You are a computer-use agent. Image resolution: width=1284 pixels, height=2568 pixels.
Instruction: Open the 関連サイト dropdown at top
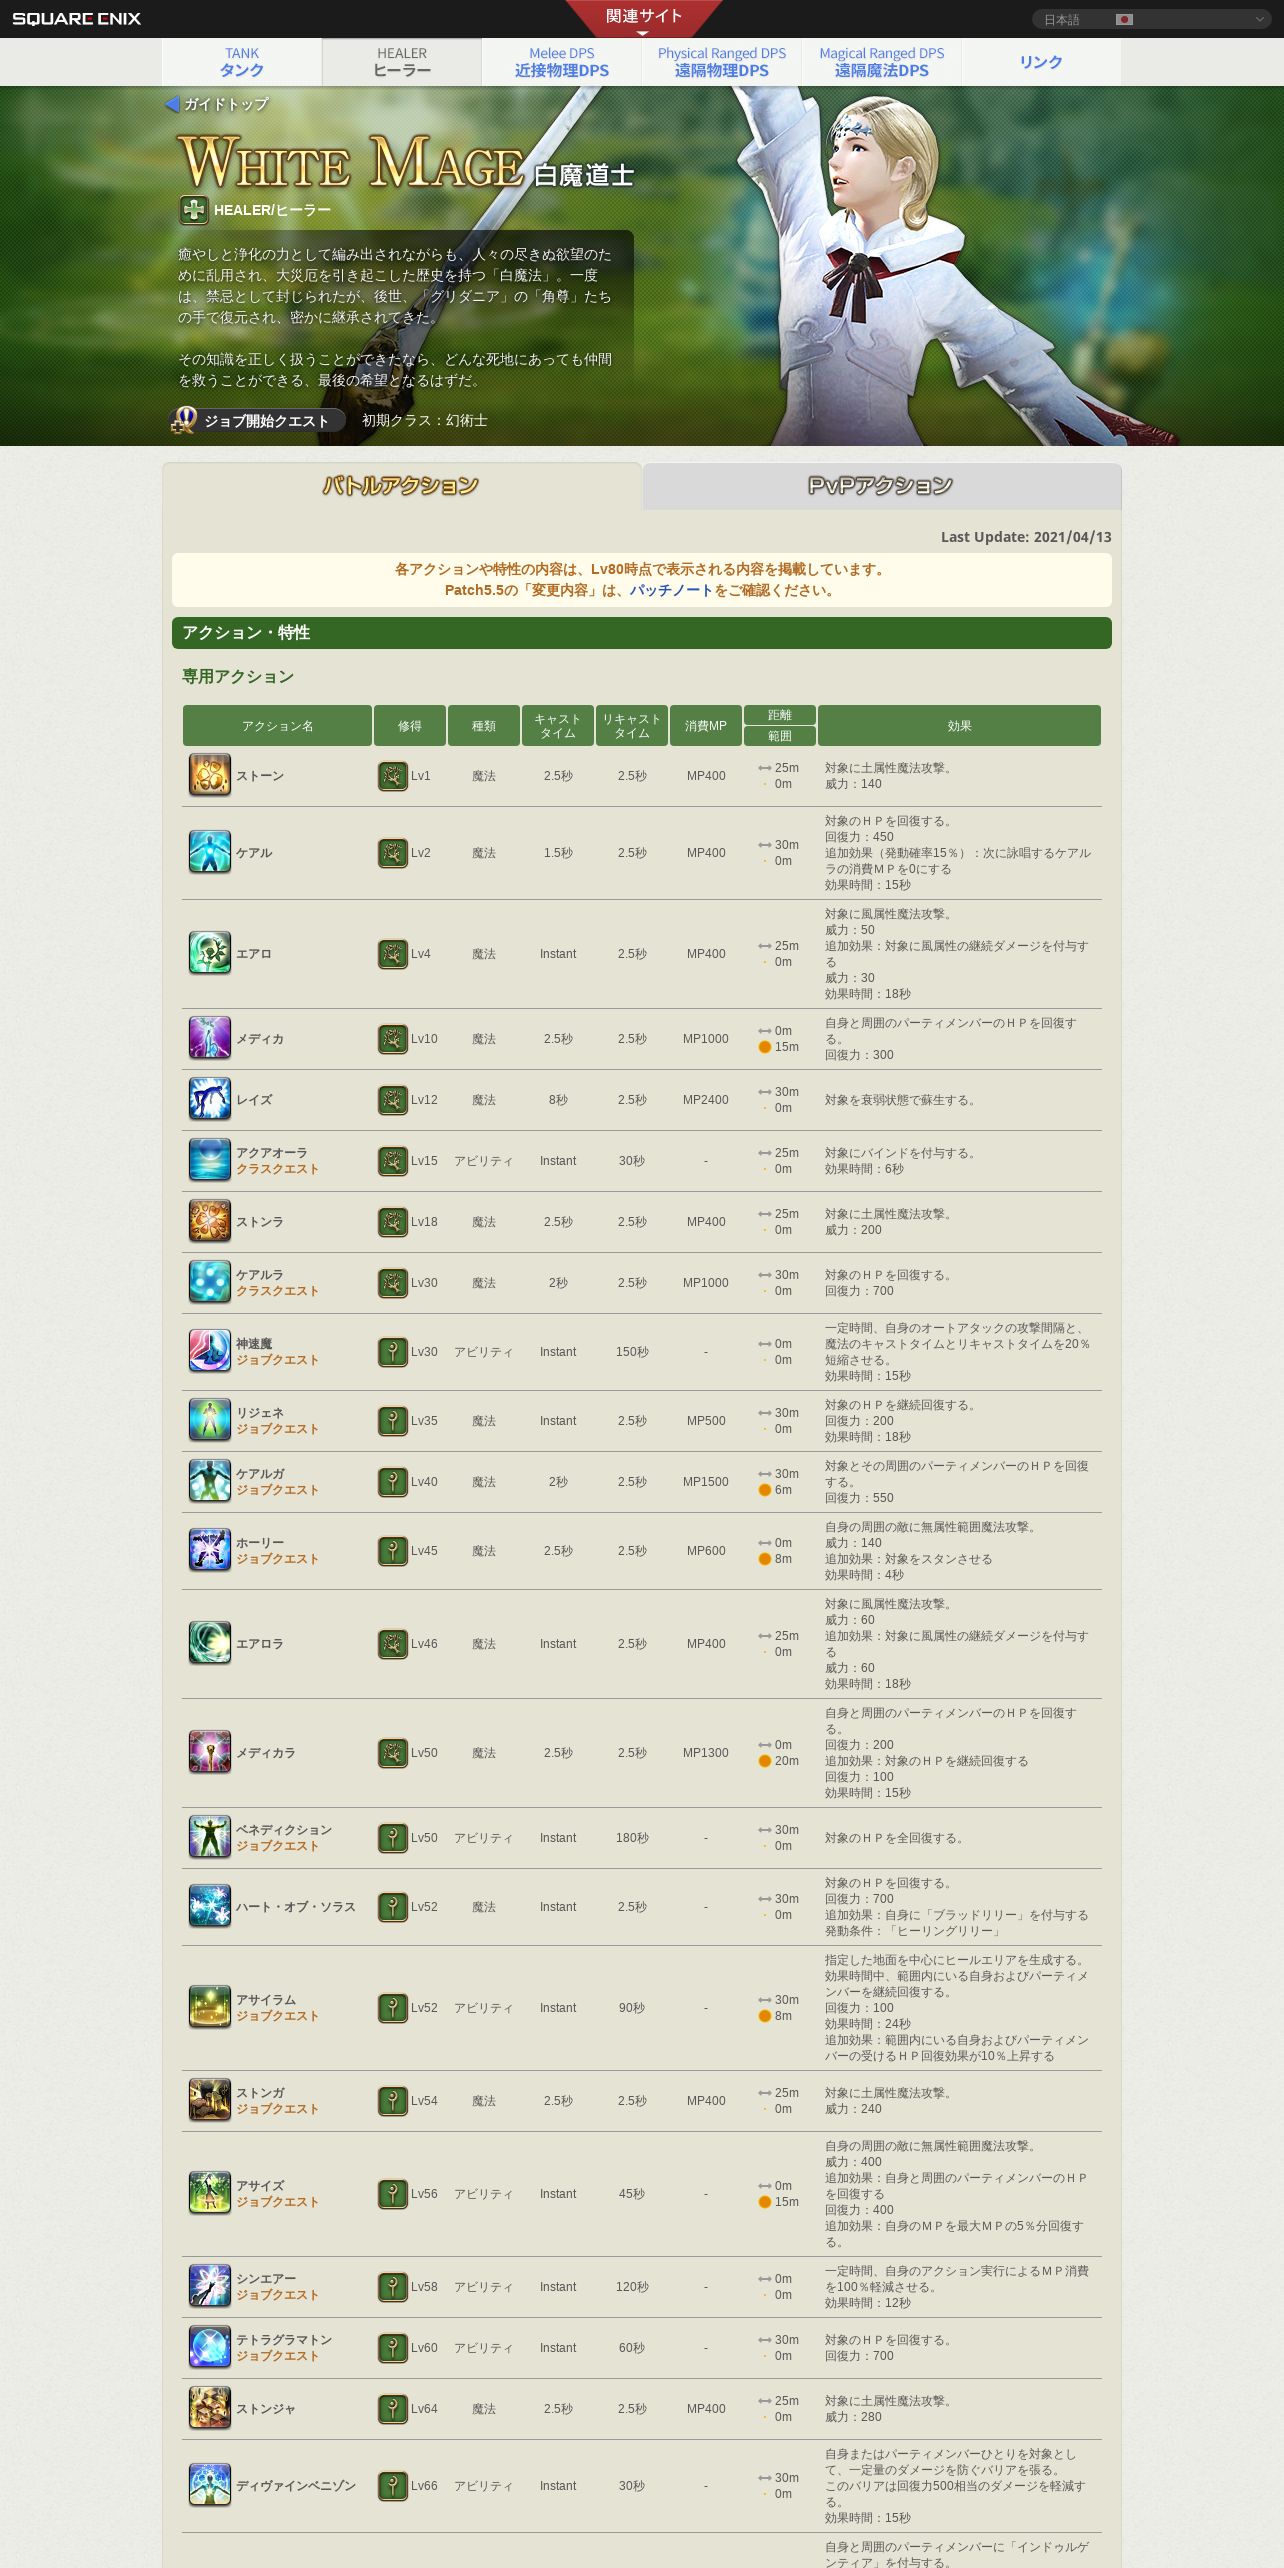(643, 17)
